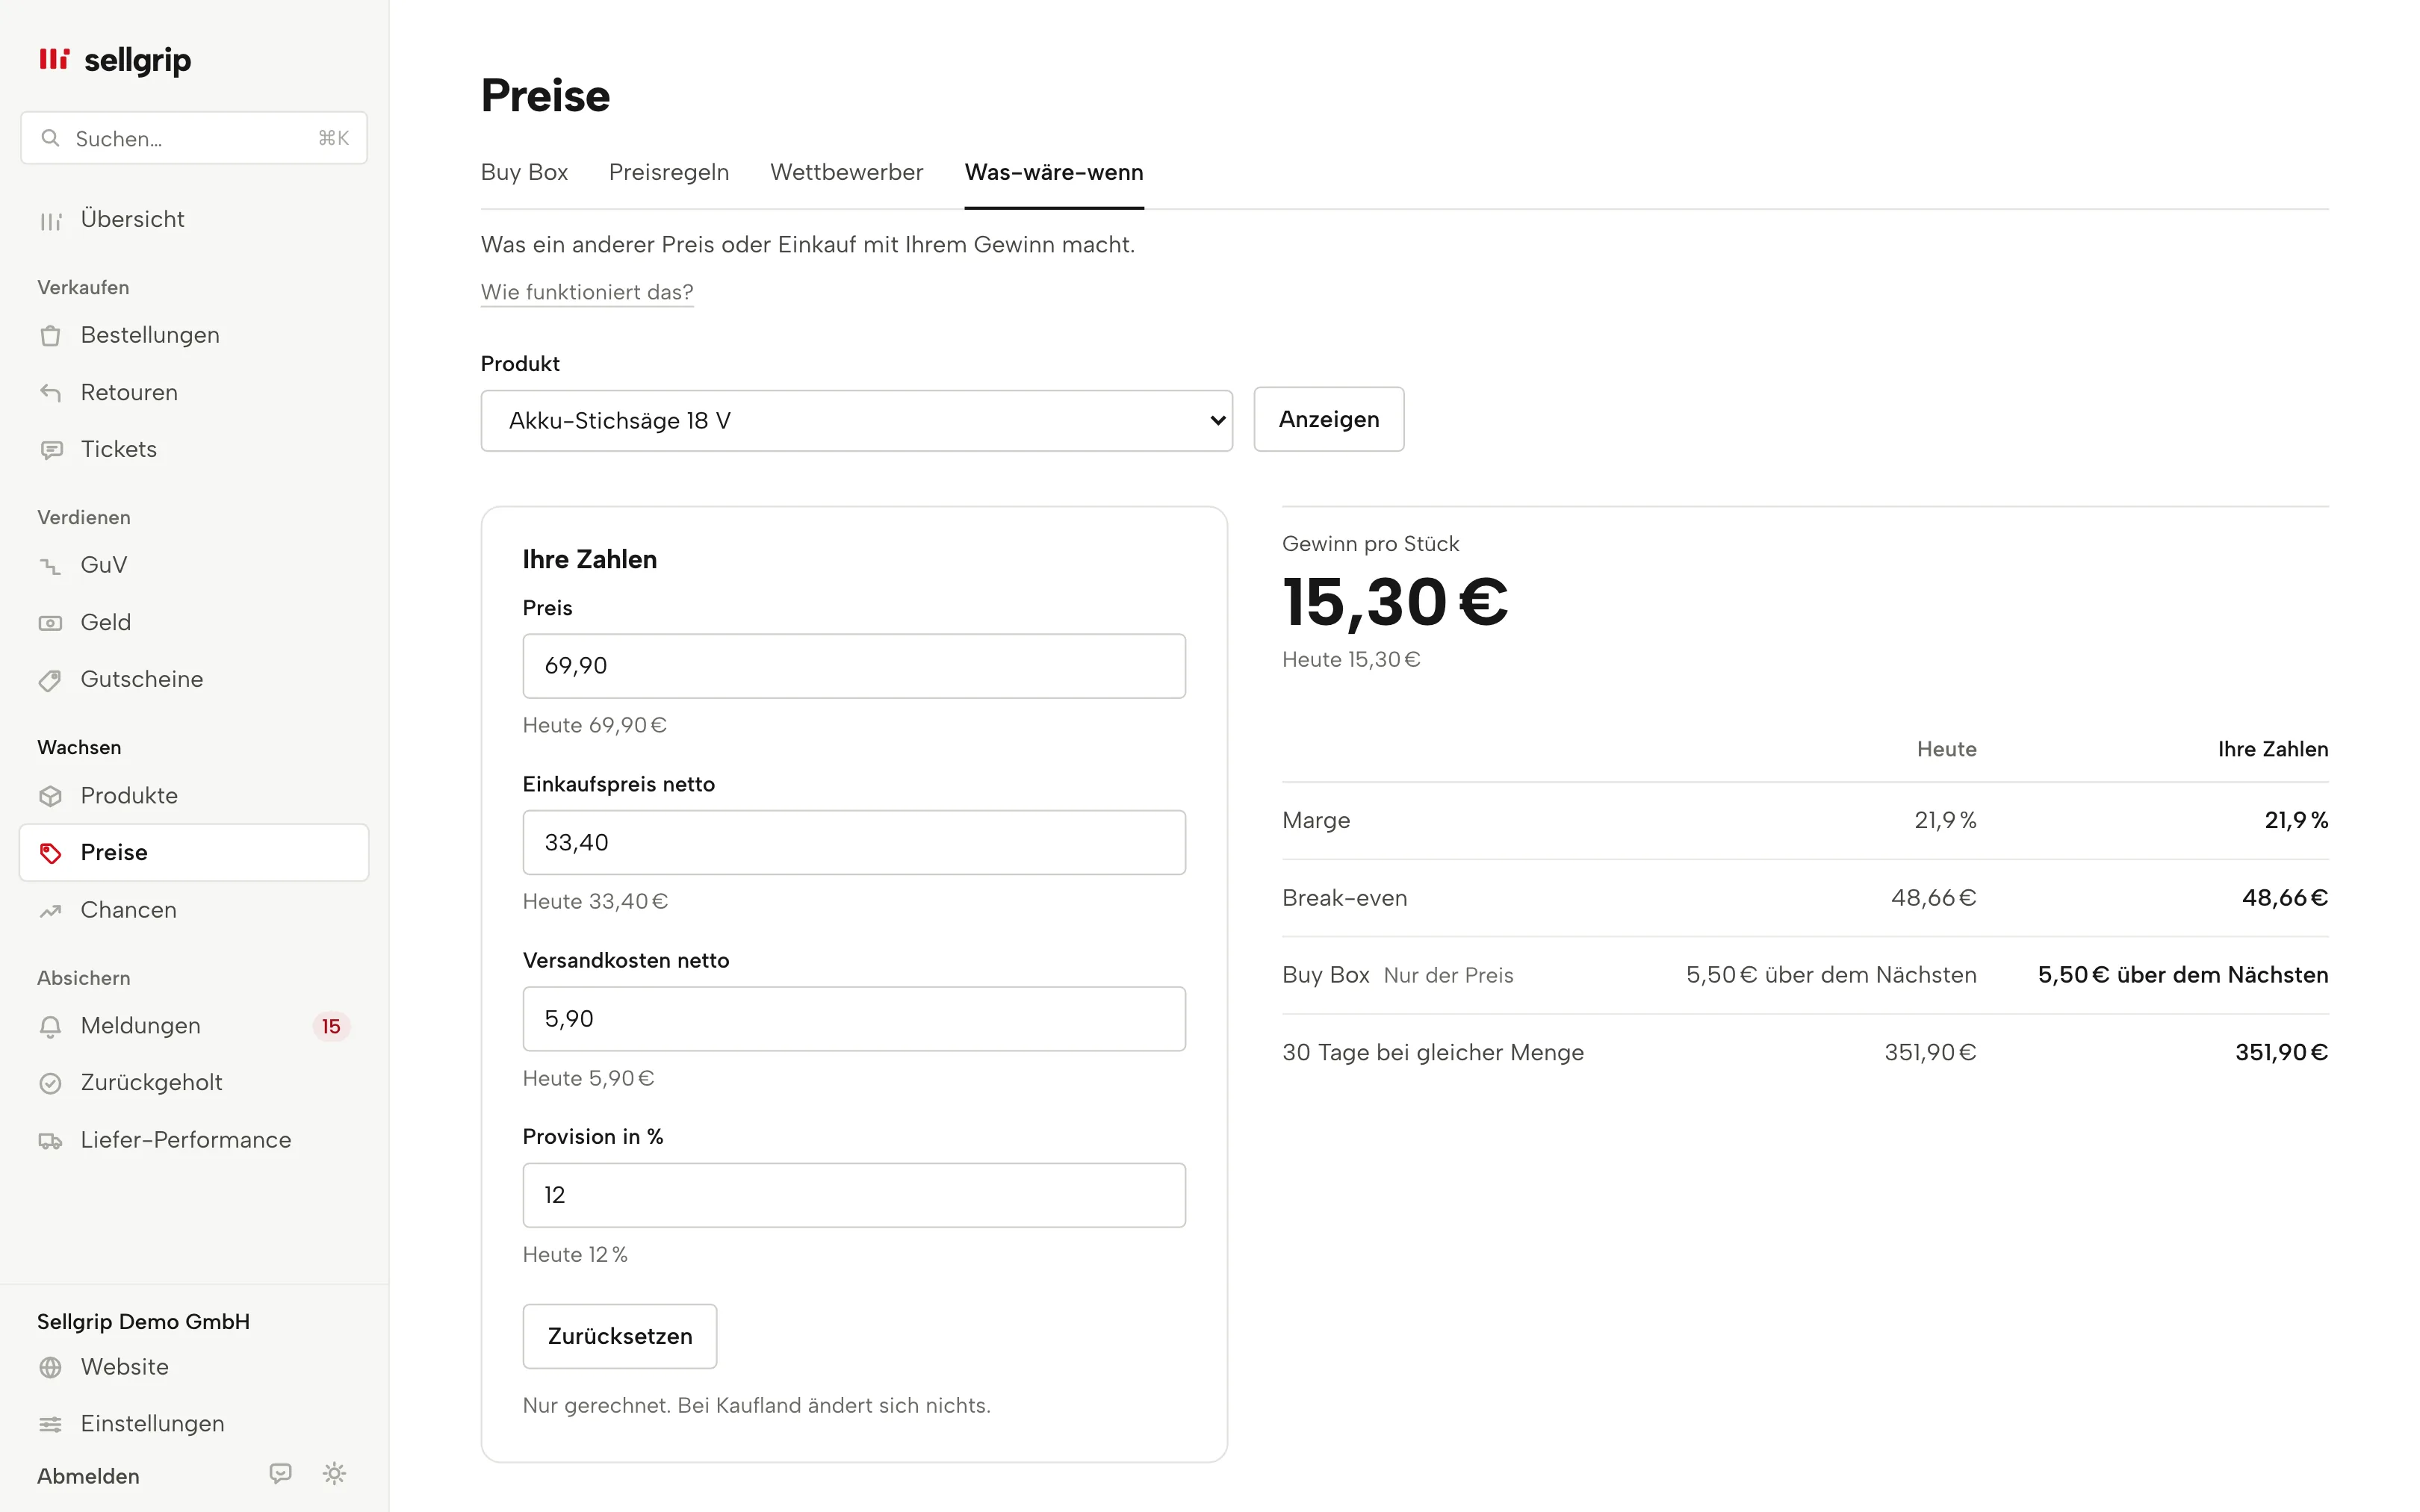
Task: Click the sellgrip logo
Action: 114,60
